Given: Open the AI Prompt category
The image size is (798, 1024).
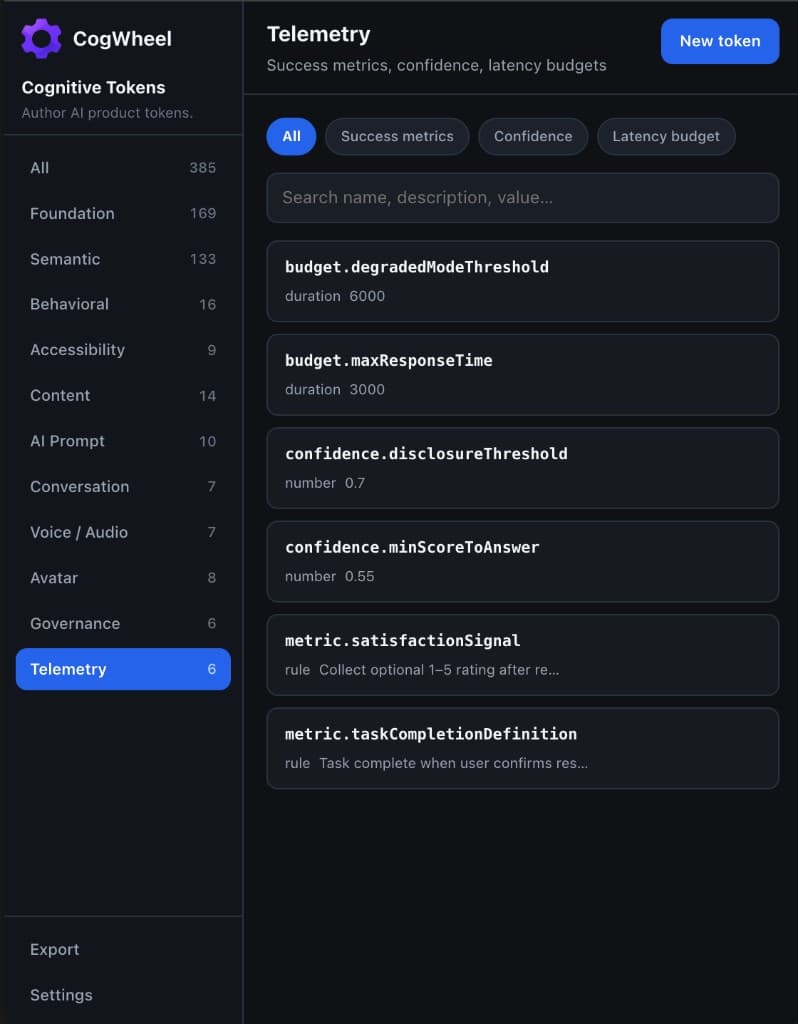Looking at the screenshot, I should pos(123,441).
